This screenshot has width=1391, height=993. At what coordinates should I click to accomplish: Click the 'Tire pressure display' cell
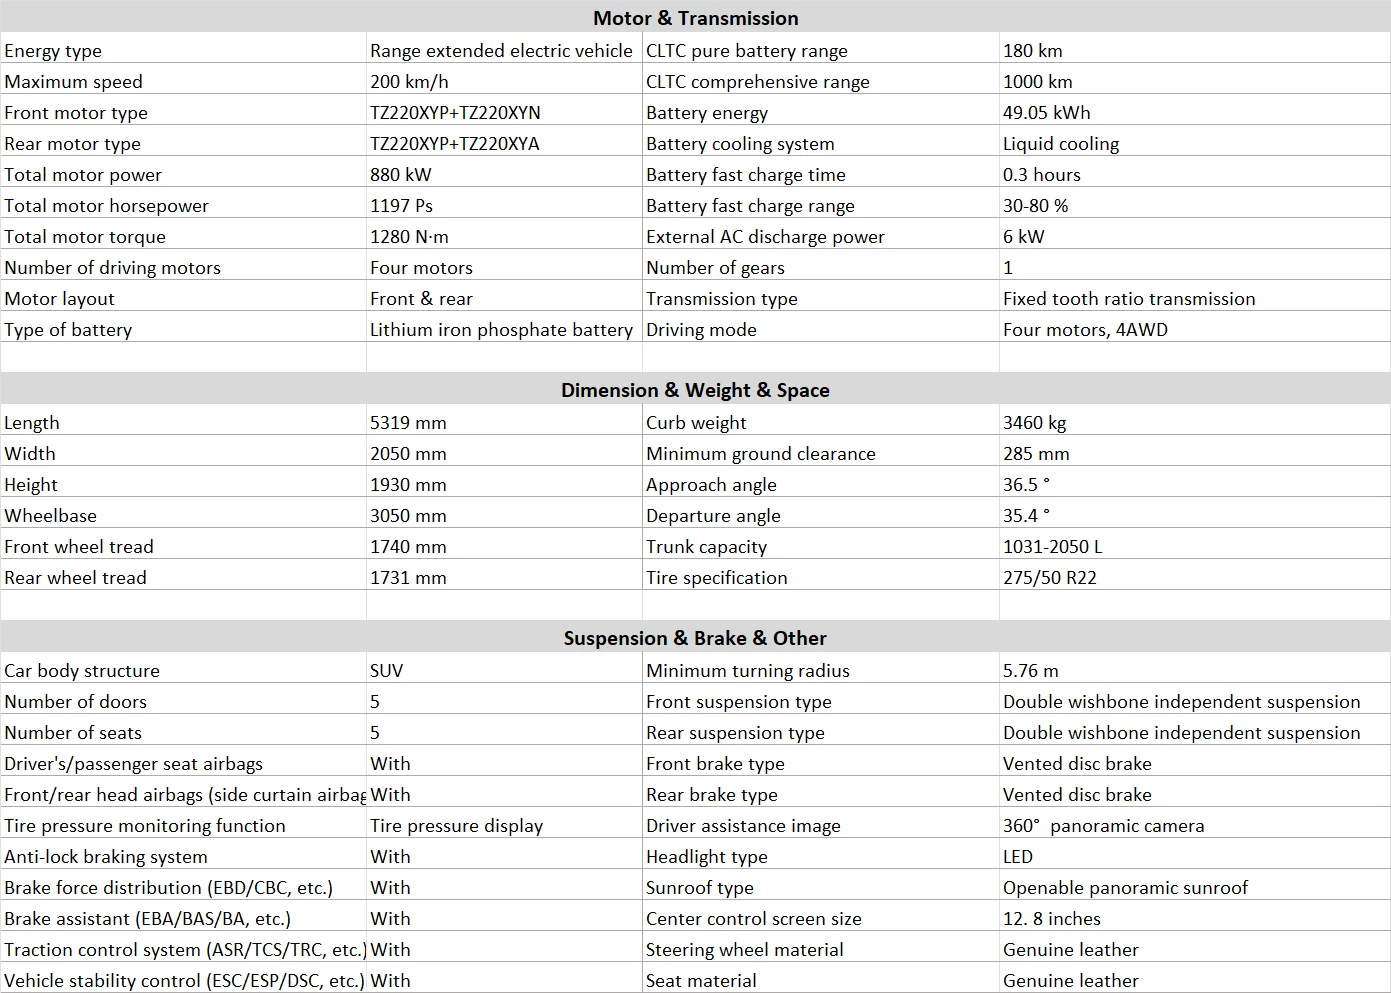504,826
